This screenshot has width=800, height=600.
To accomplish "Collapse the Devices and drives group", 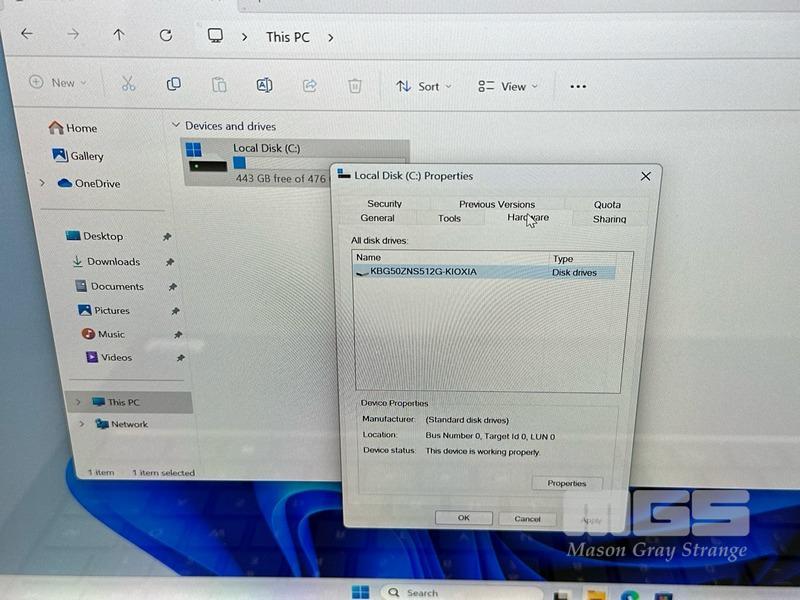I will pos(176,126).
